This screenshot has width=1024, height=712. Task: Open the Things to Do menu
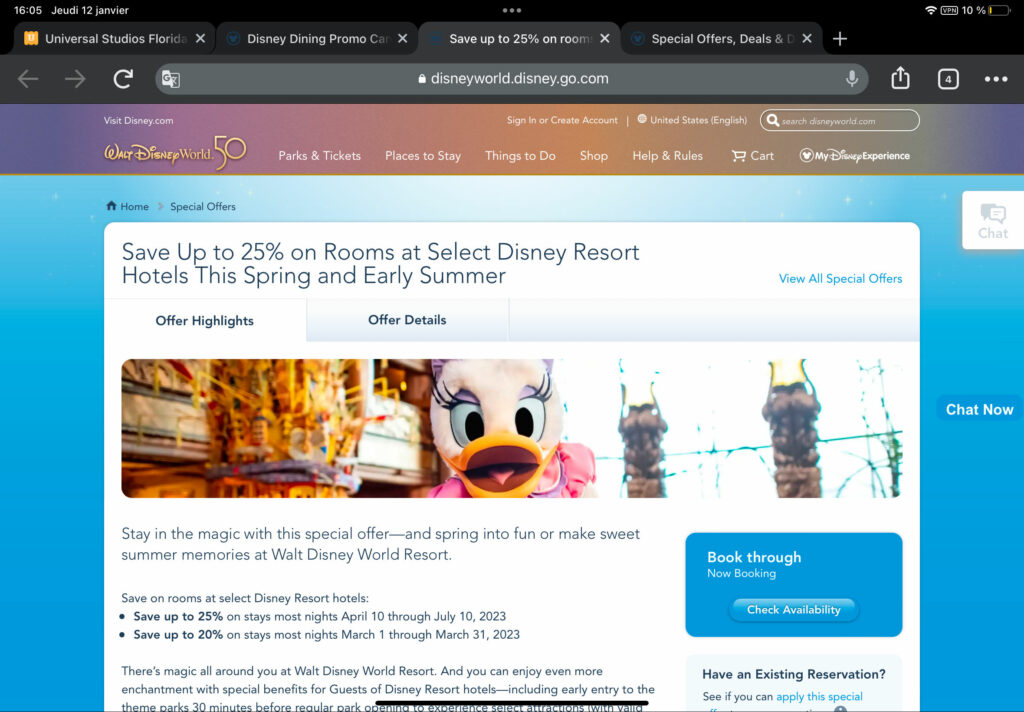pyautogui.click(x=520, y=155)
